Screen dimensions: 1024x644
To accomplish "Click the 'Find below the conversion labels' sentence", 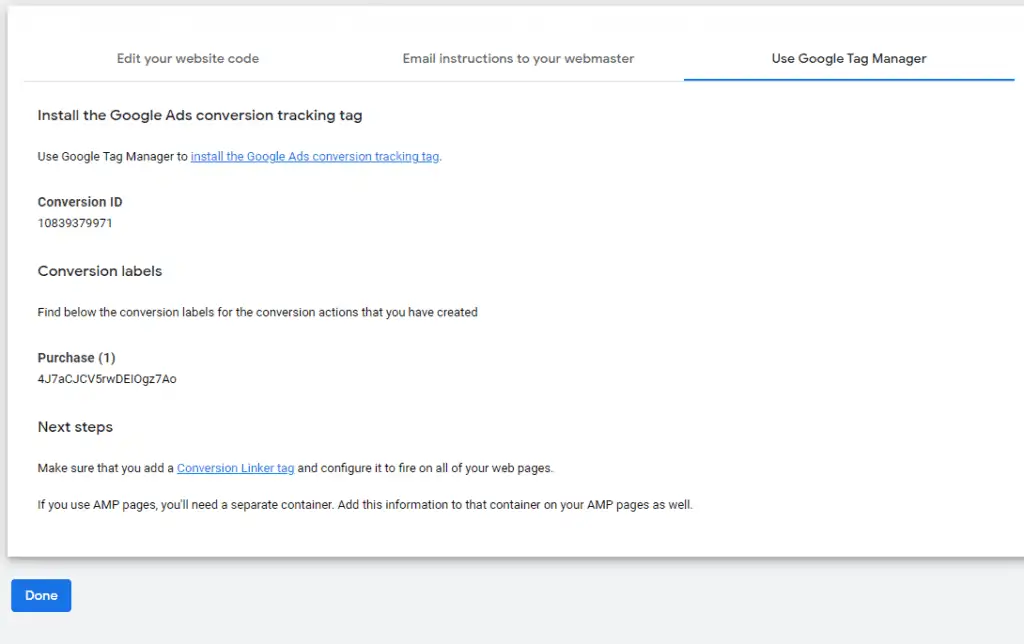I will coord(257,312).
